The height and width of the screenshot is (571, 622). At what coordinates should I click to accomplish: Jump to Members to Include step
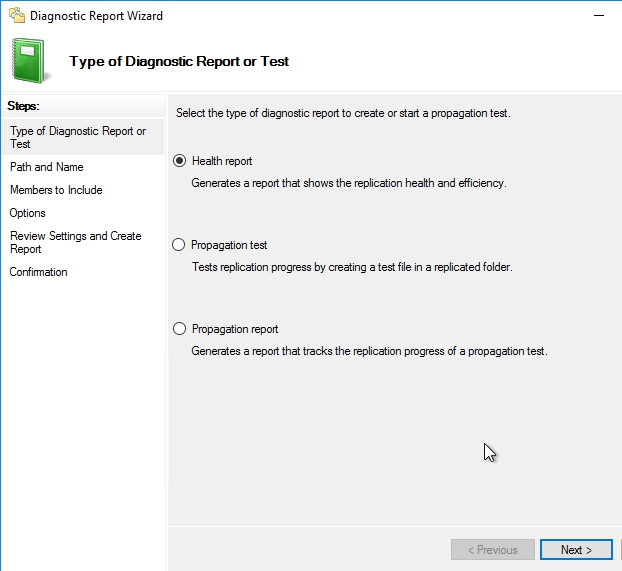56,190
